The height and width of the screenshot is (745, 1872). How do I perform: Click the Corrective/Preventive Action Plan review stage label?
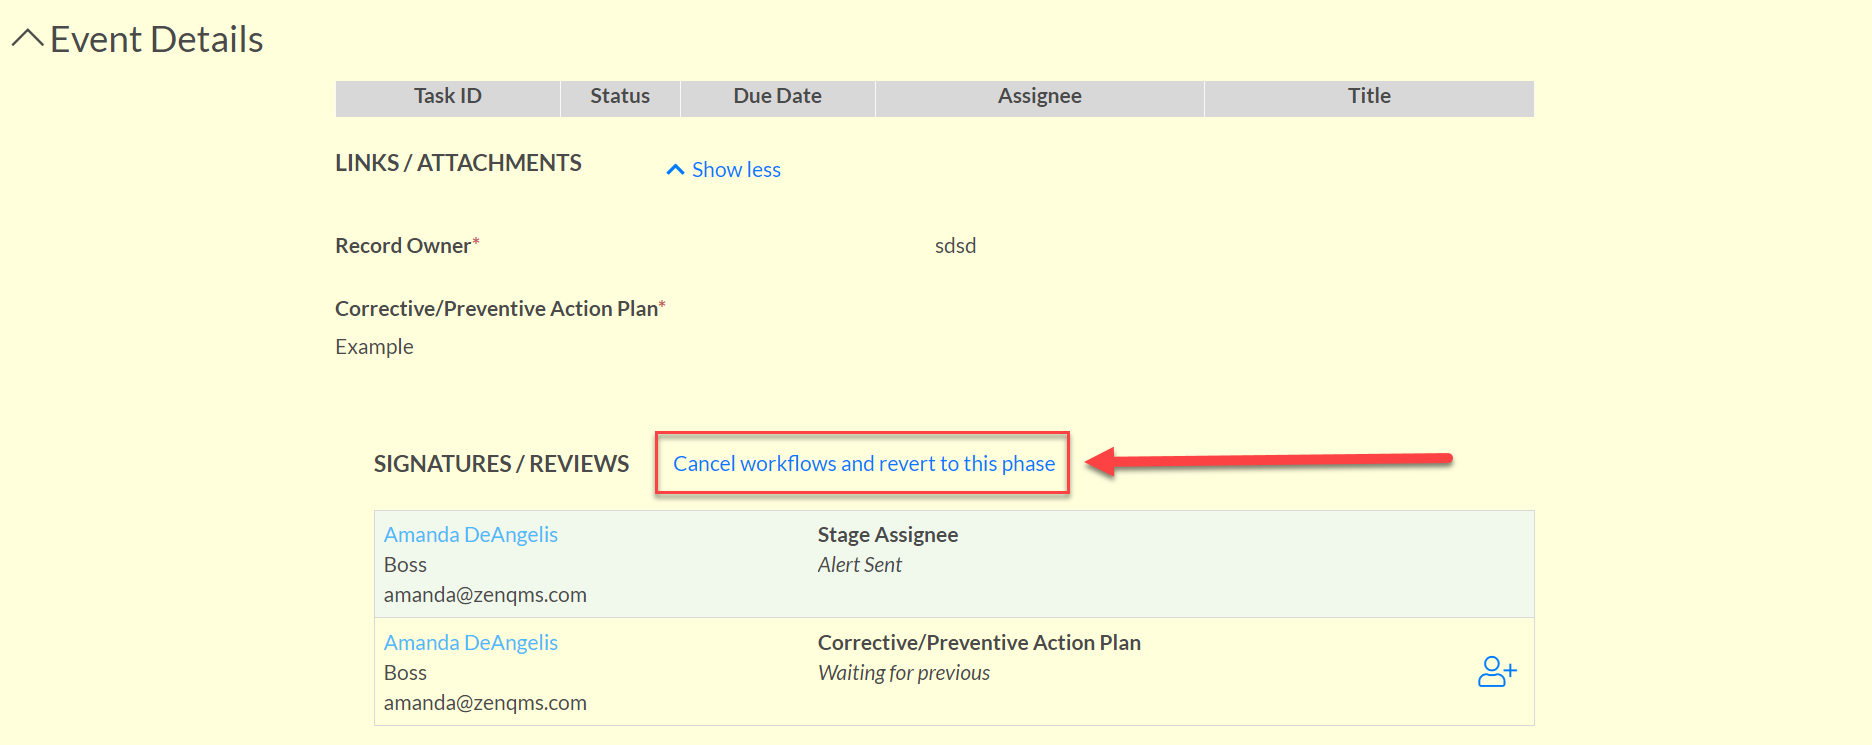pos(979,642)
